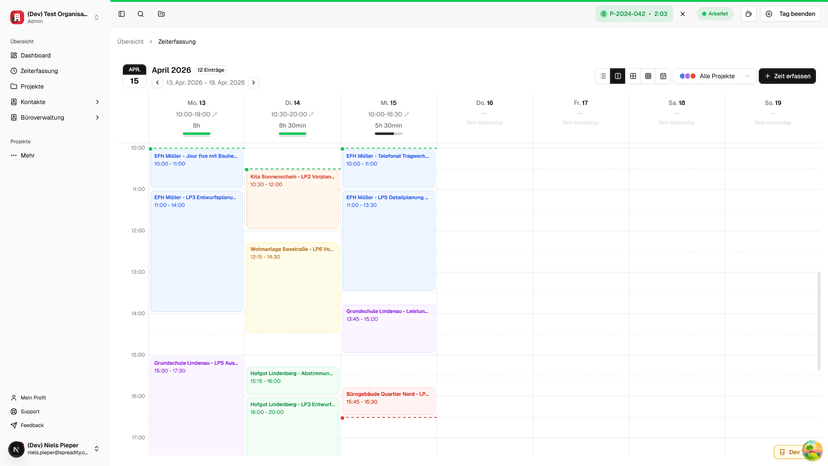Edit Tuesday work hours pencil icon
Screen dimensions: 828x466
pyautogui.click(x=312, y=115)
